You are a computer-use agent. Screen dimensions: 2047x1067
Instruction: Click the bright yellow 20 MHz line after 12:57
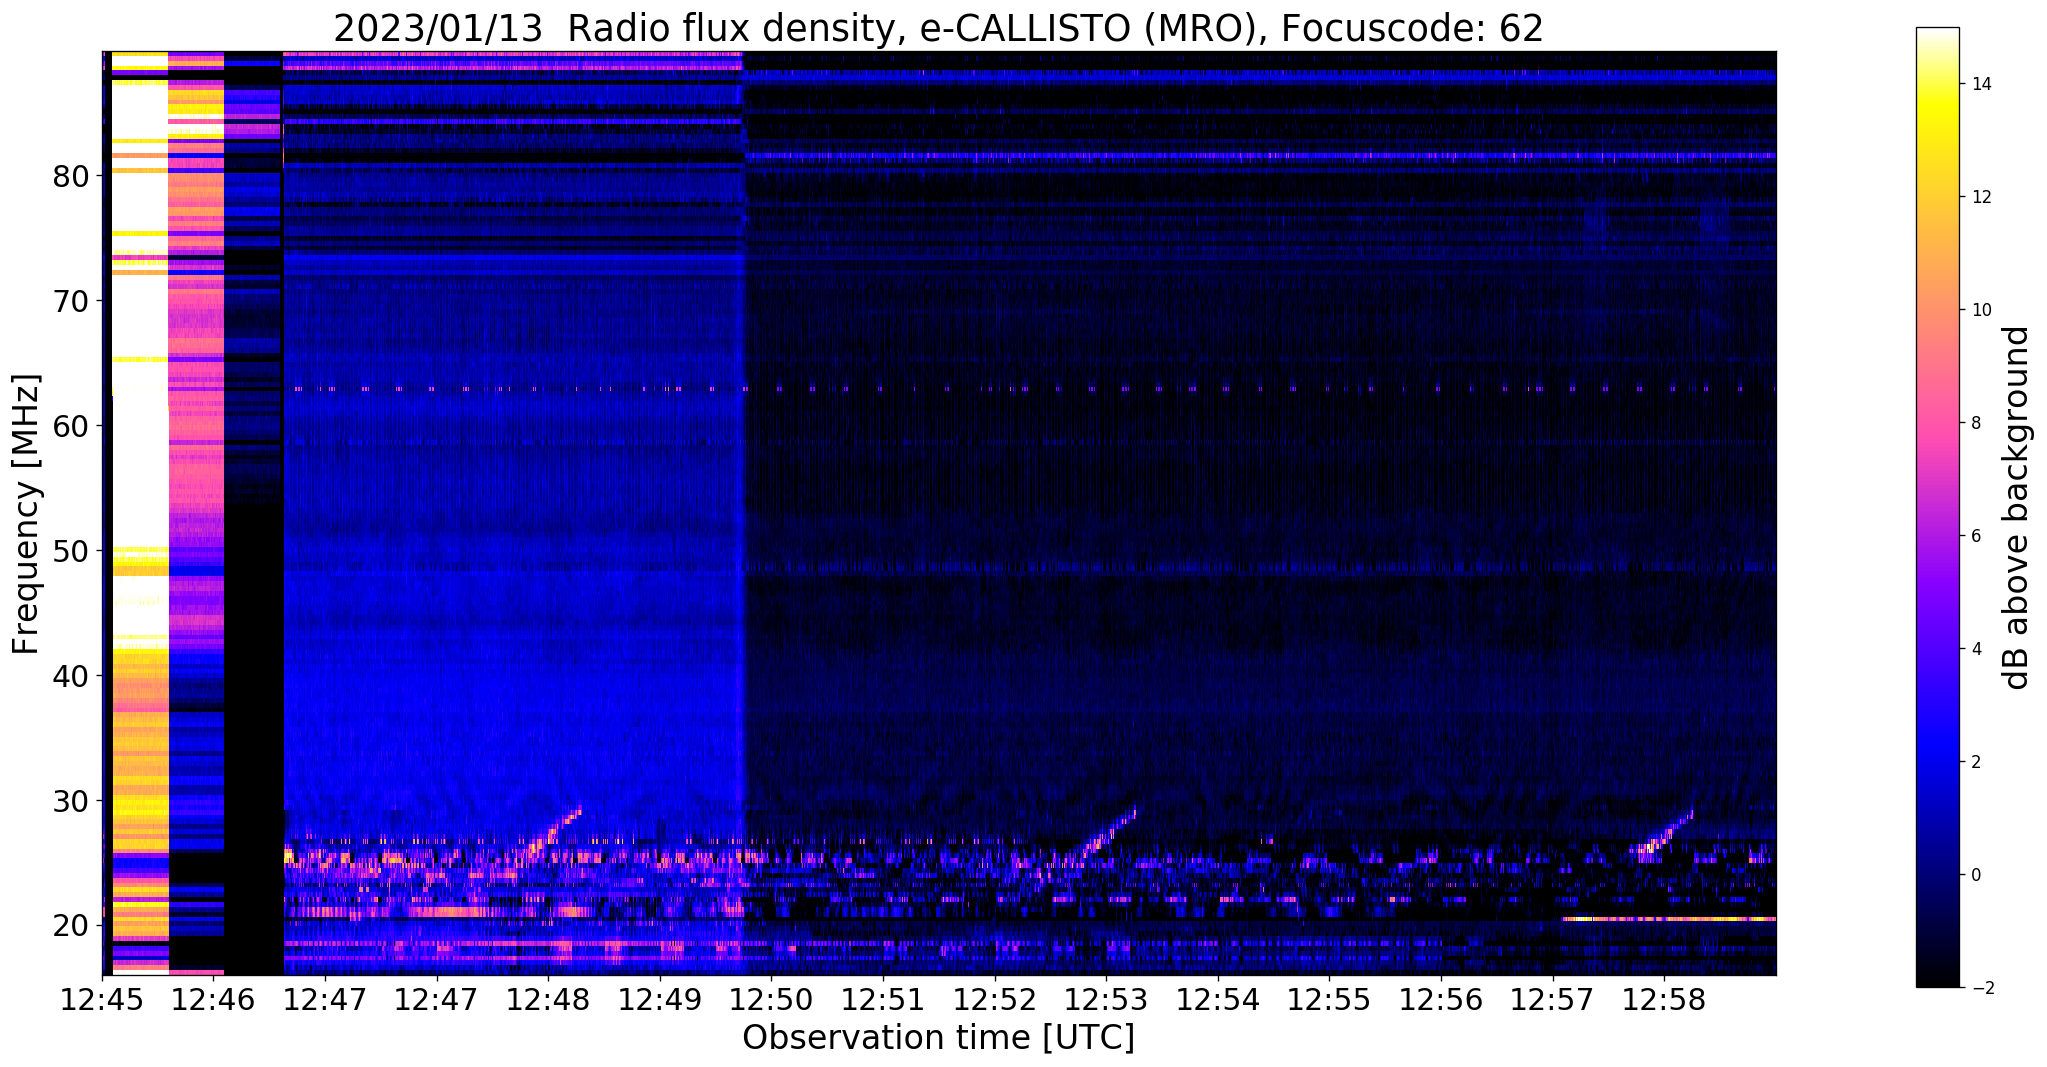click(1669, 918)
